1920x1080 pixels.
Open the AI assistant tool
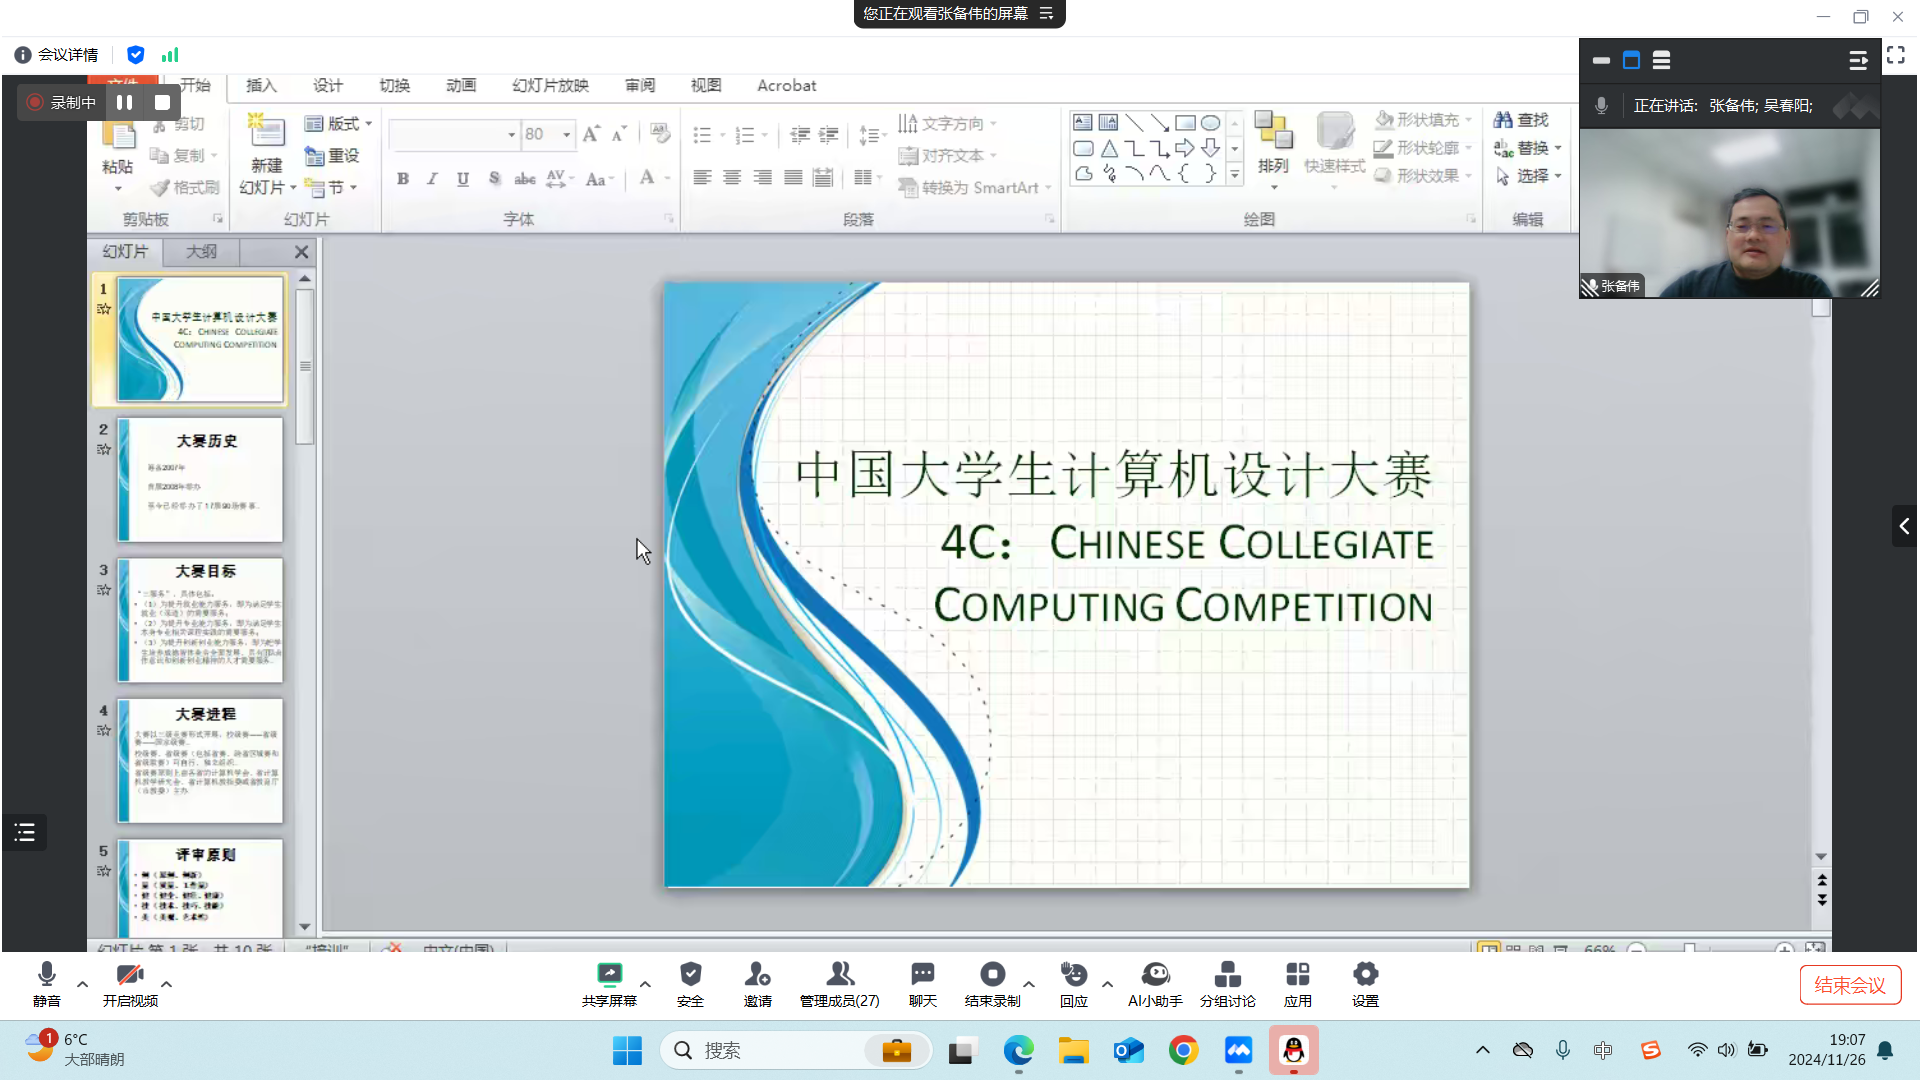pyautogui.click(x=1155, y=975)
